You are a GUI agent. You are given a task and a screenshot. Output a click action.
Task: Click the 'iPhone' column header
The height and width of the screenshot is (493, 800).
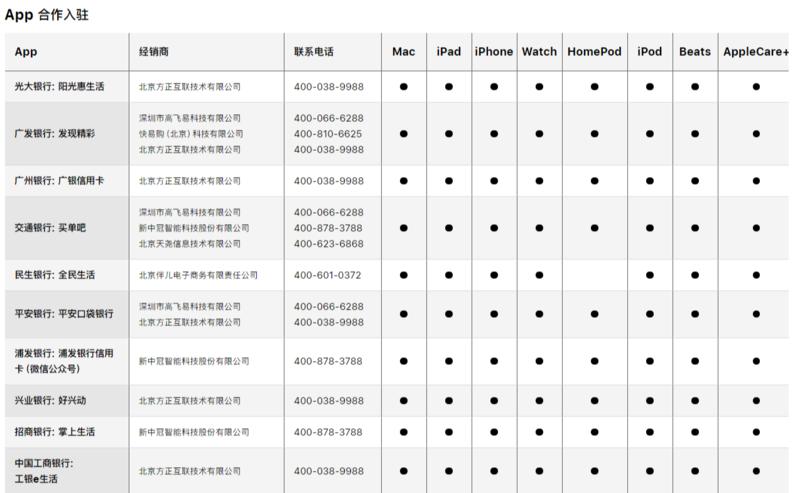(494, 52)
